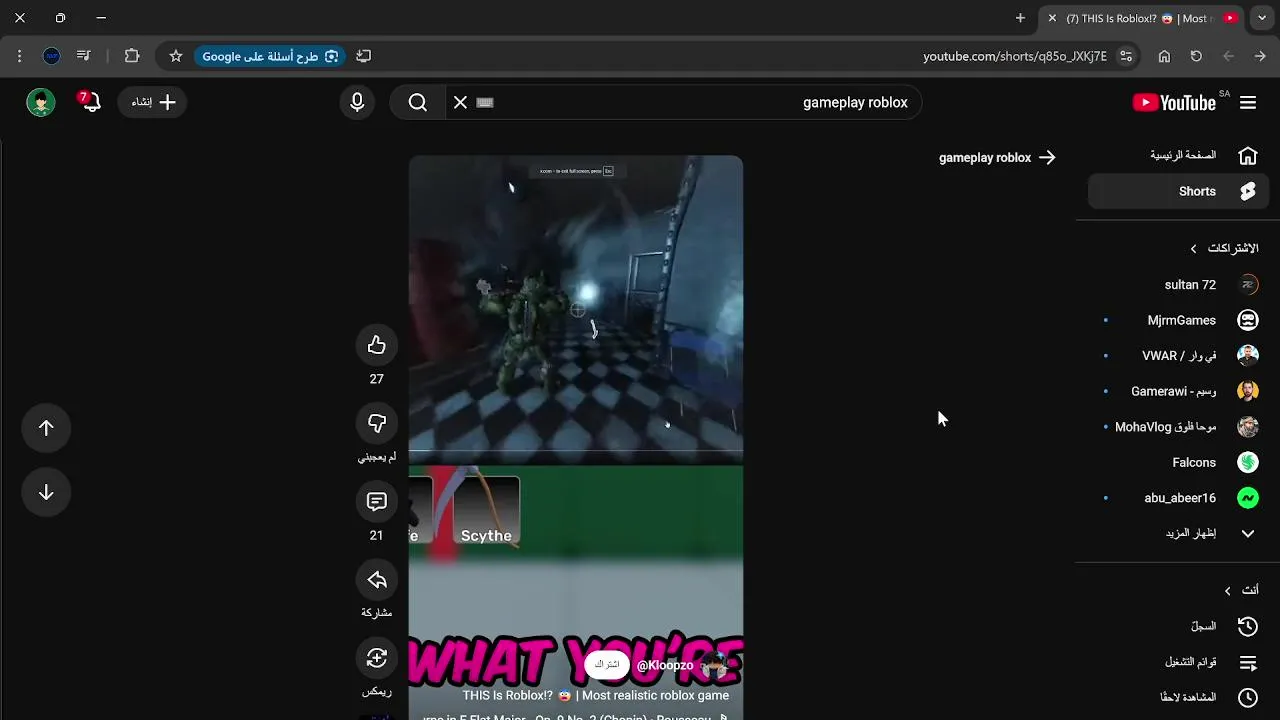Open site information icon in address bar
This screenshot has height=720, width=1280.
pyautogui.click(x=1126, y=56)
